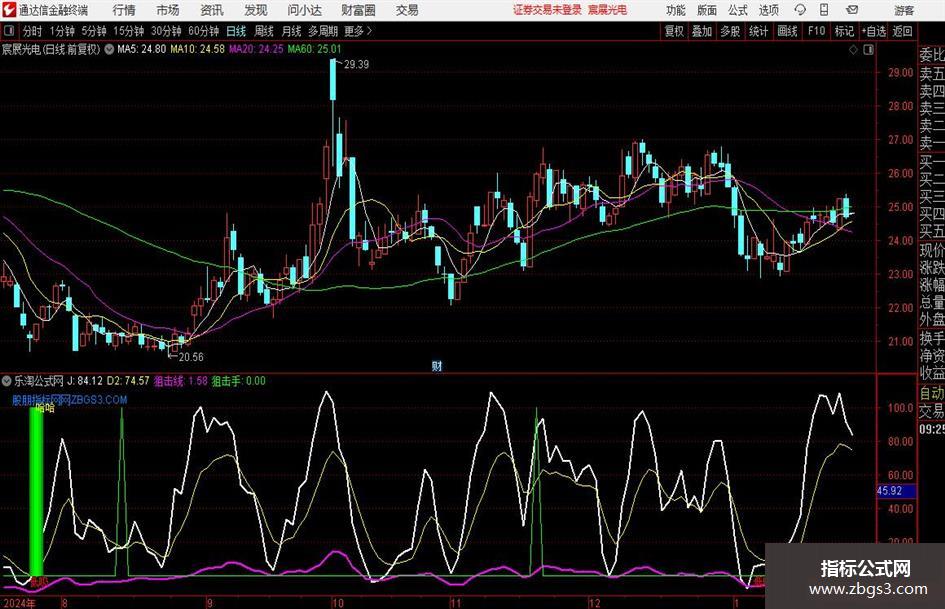Image resolution: width=945 pixels, height=609 pixels.
Task: Open the 市场 menu
Action: point(168,10)
